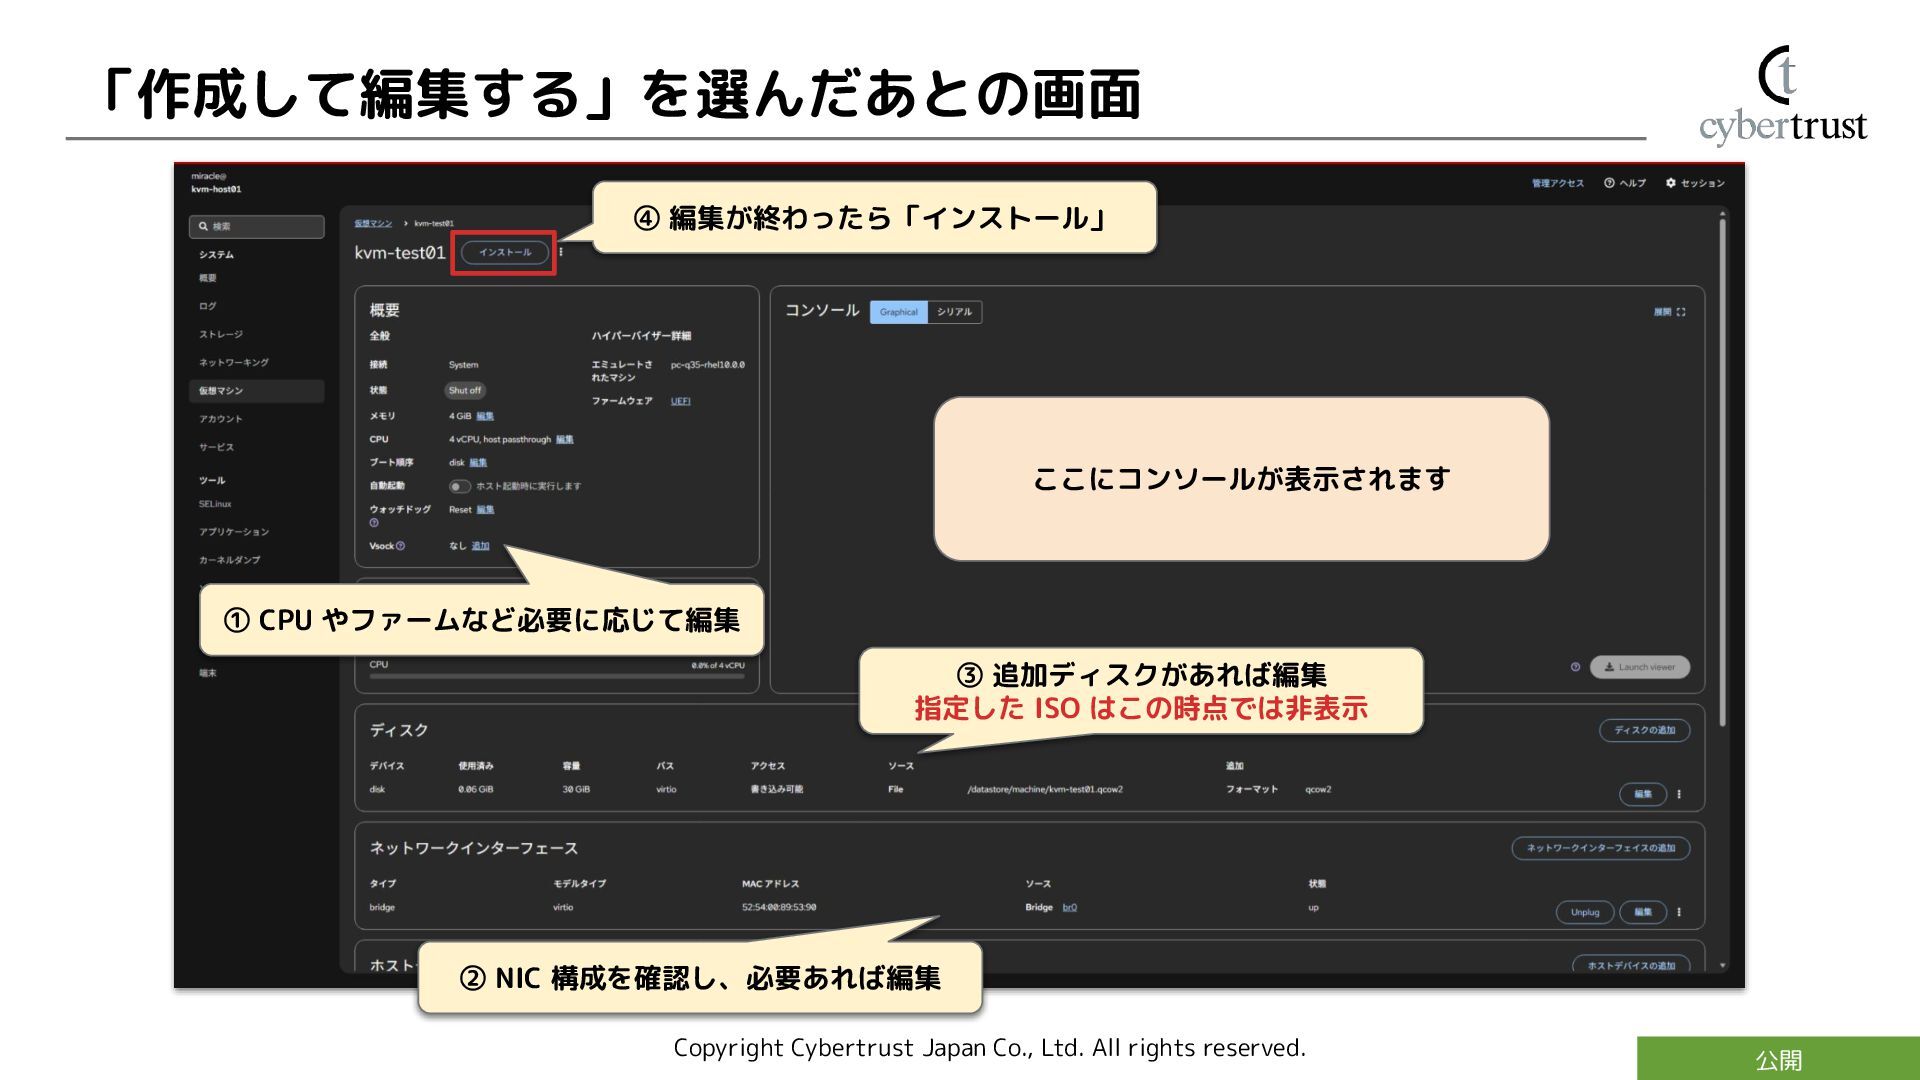Open ストレージ in the sidebar menu

(221, 335)
